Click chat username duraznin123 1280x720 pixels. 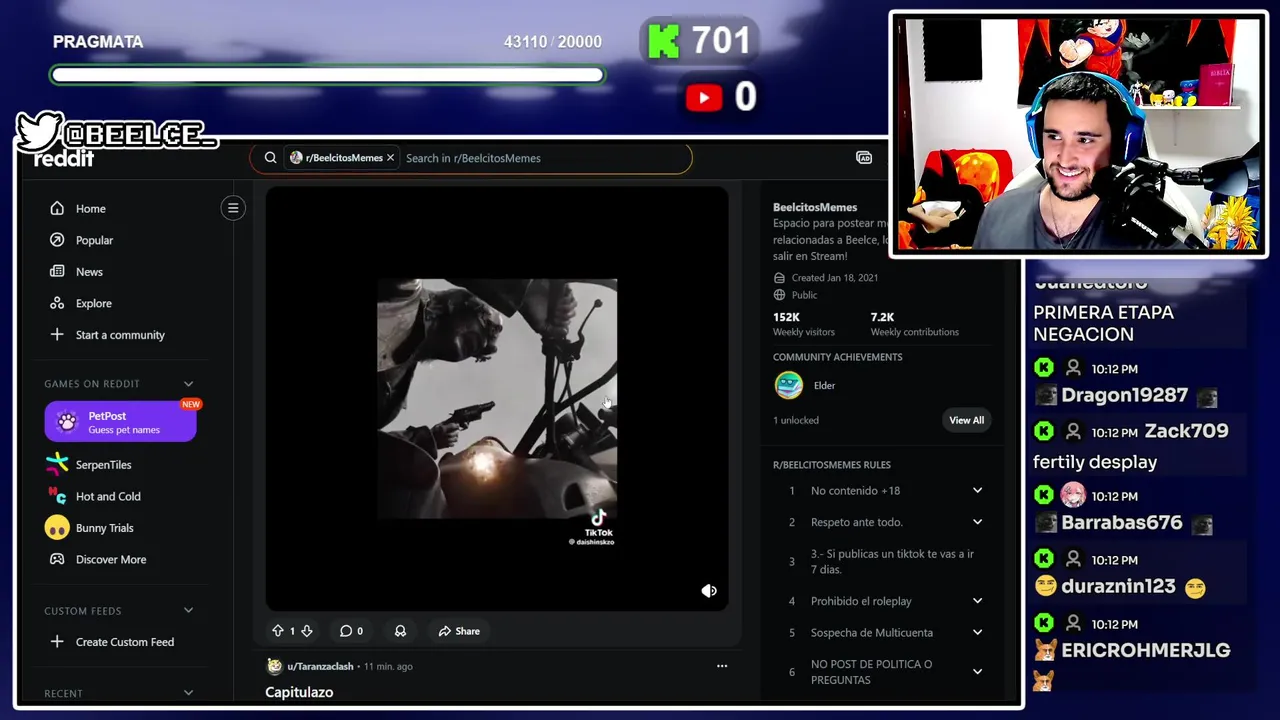click(x=1118, y=586)
